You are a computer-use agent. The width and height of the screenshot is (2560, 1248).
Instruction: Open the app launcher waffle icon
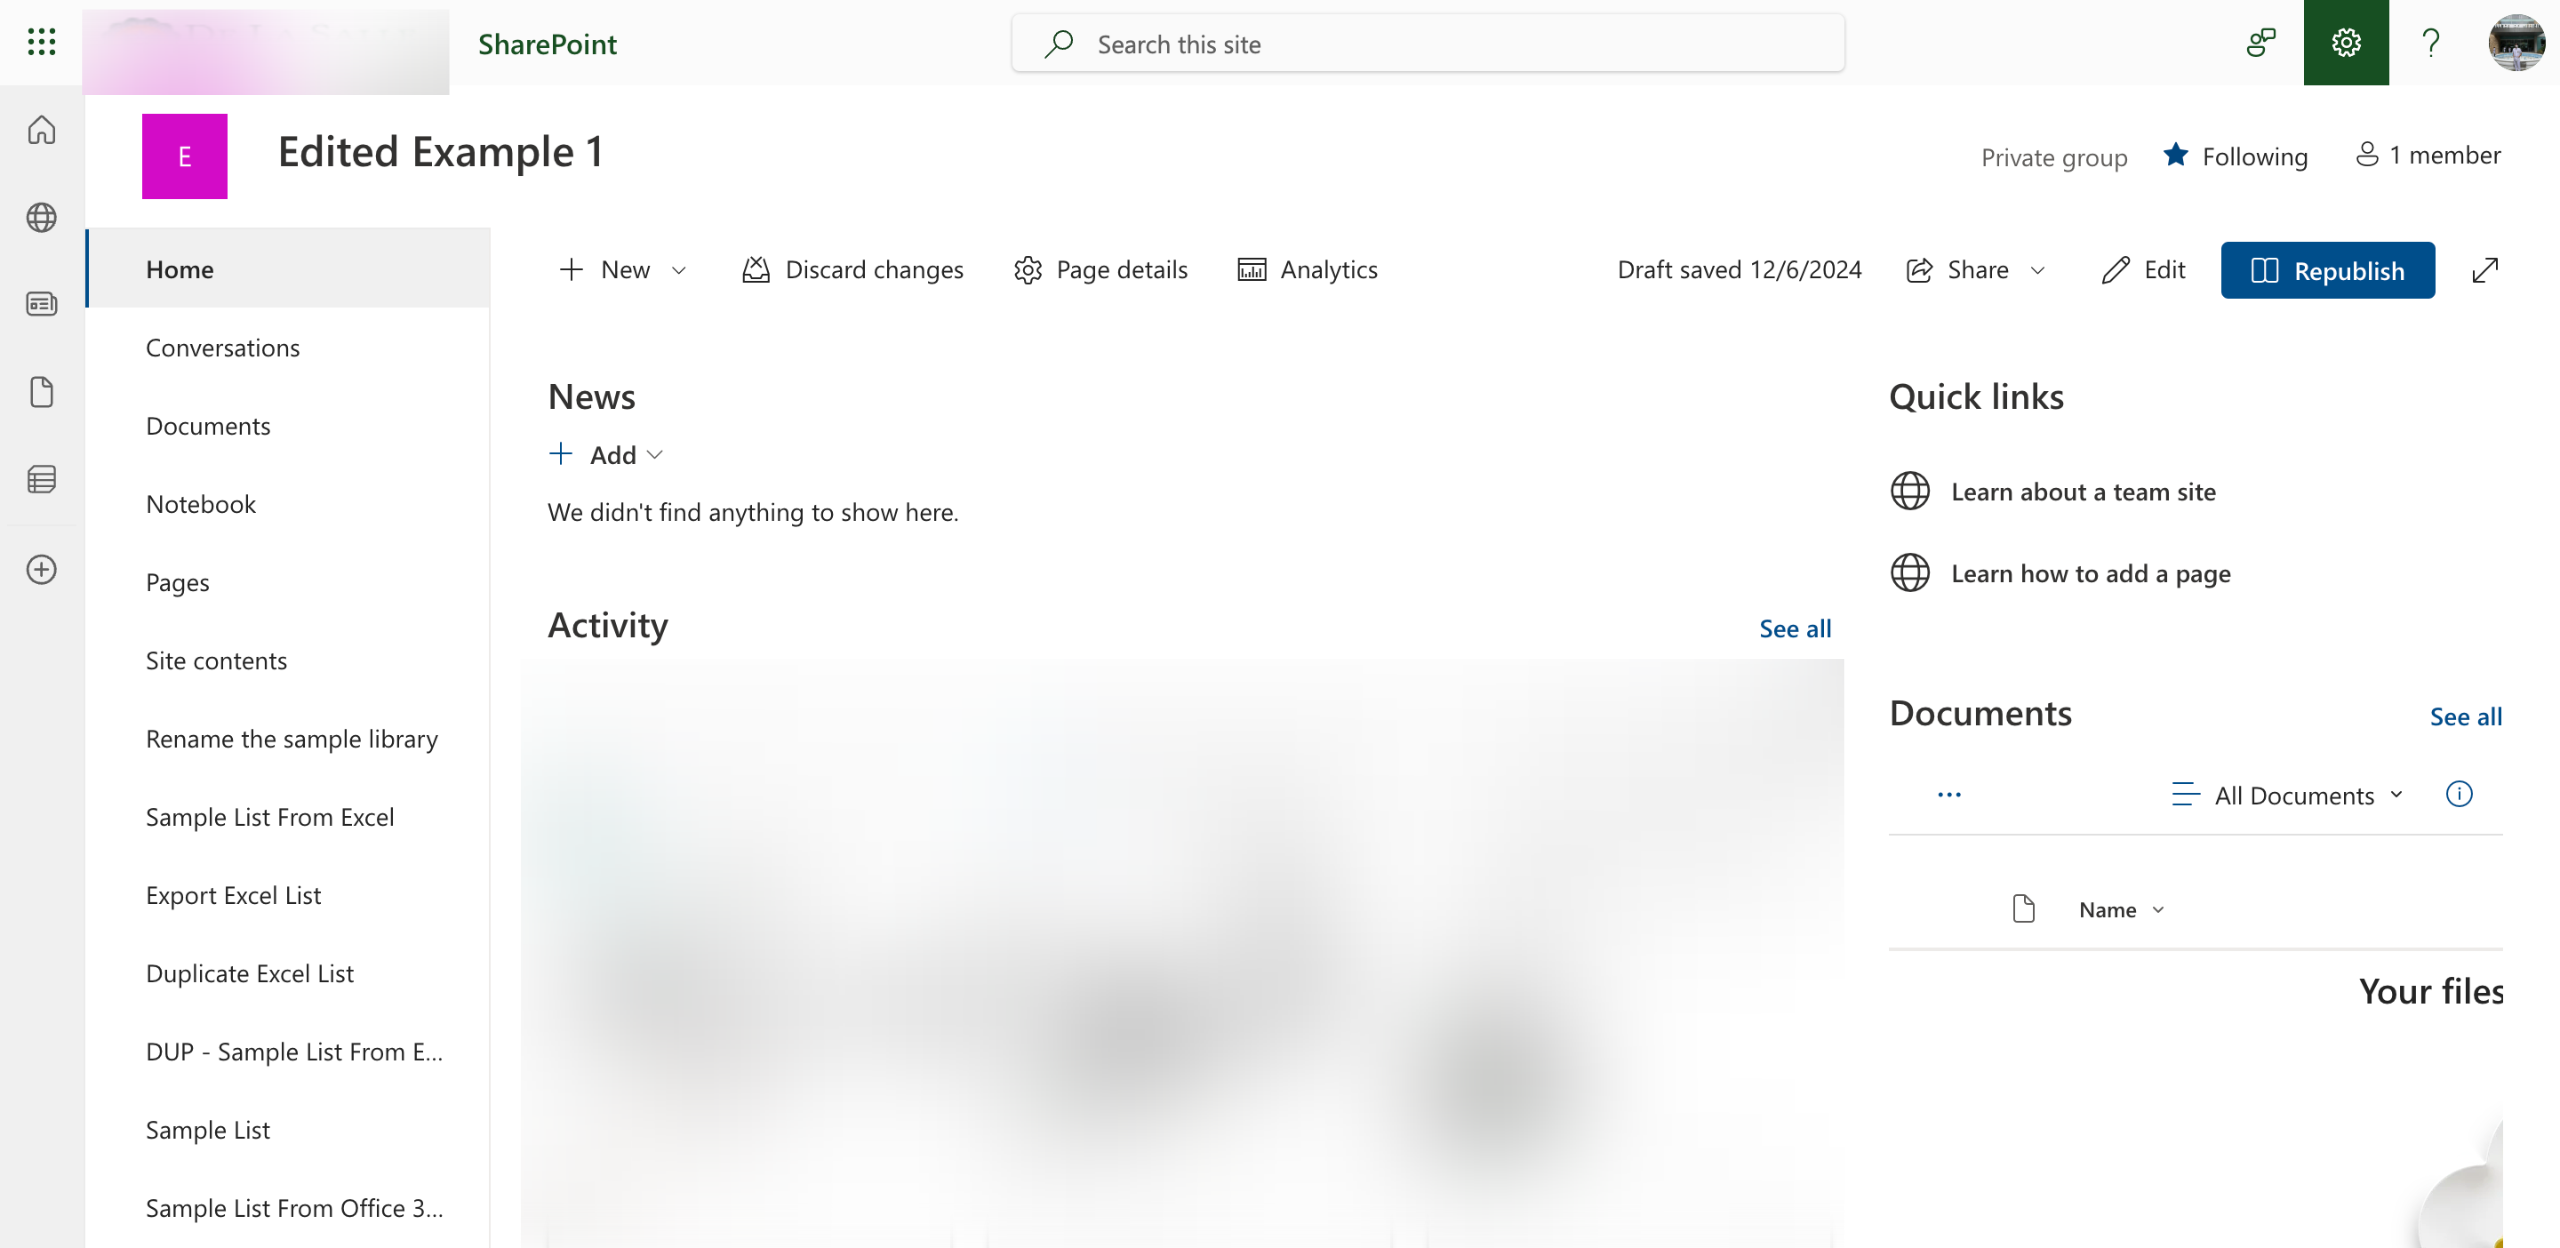pos(41,42)
